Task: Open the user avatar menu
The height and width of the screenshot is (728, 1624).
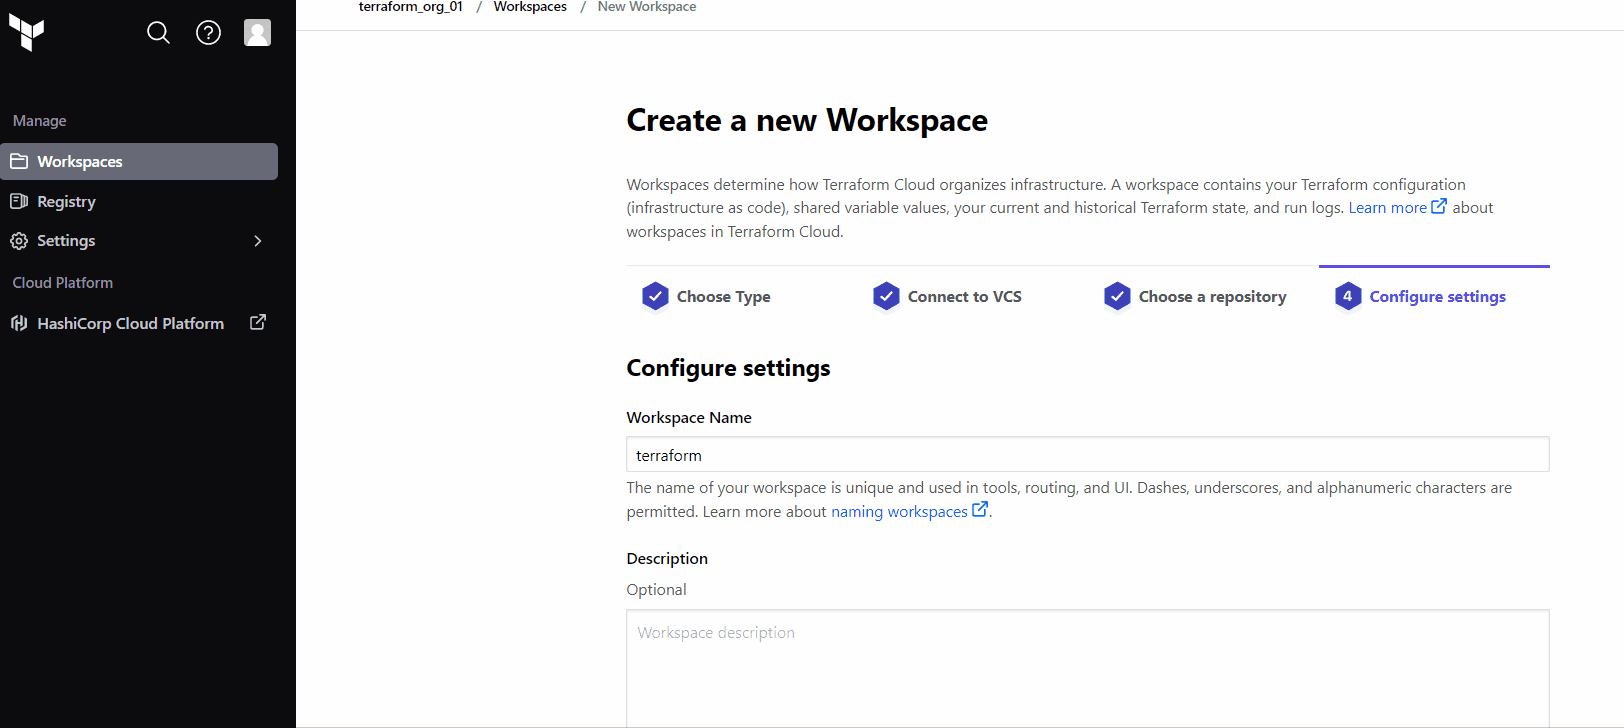Action: [x=257, y=33]
